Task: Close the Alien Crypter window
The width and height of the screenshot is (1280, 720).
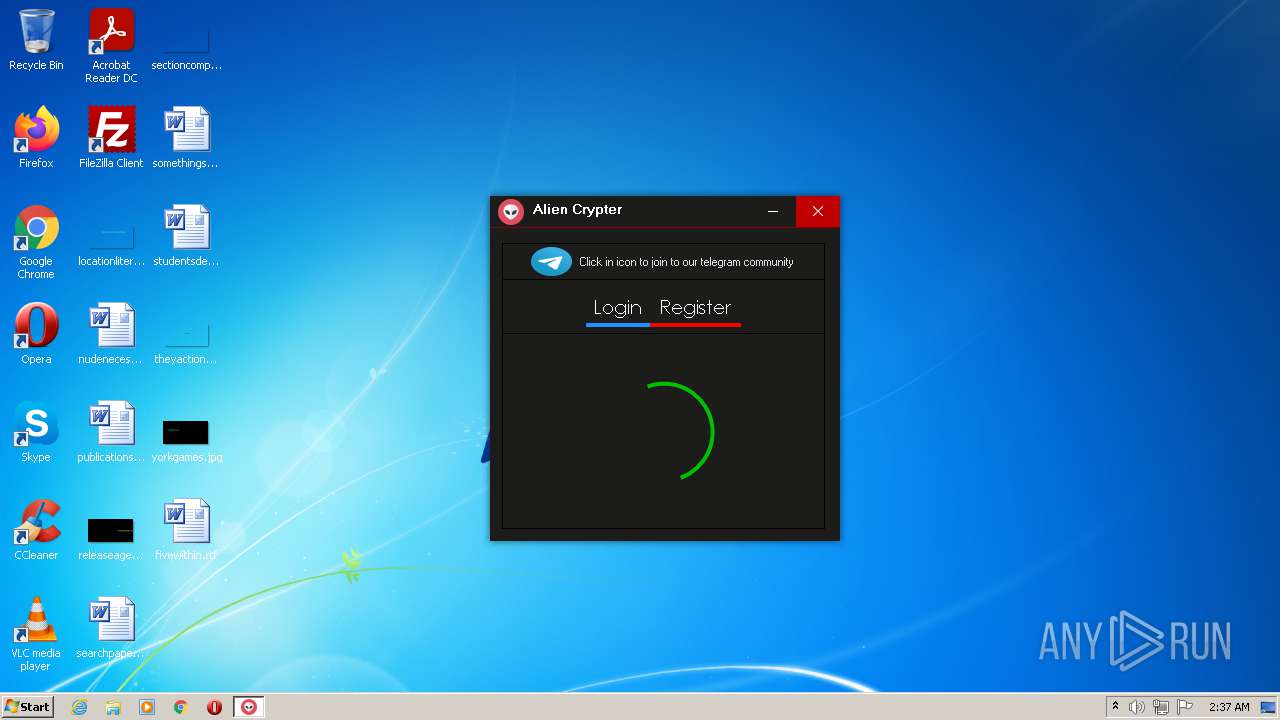Action: pyautogui.click(x=818, y=211)
